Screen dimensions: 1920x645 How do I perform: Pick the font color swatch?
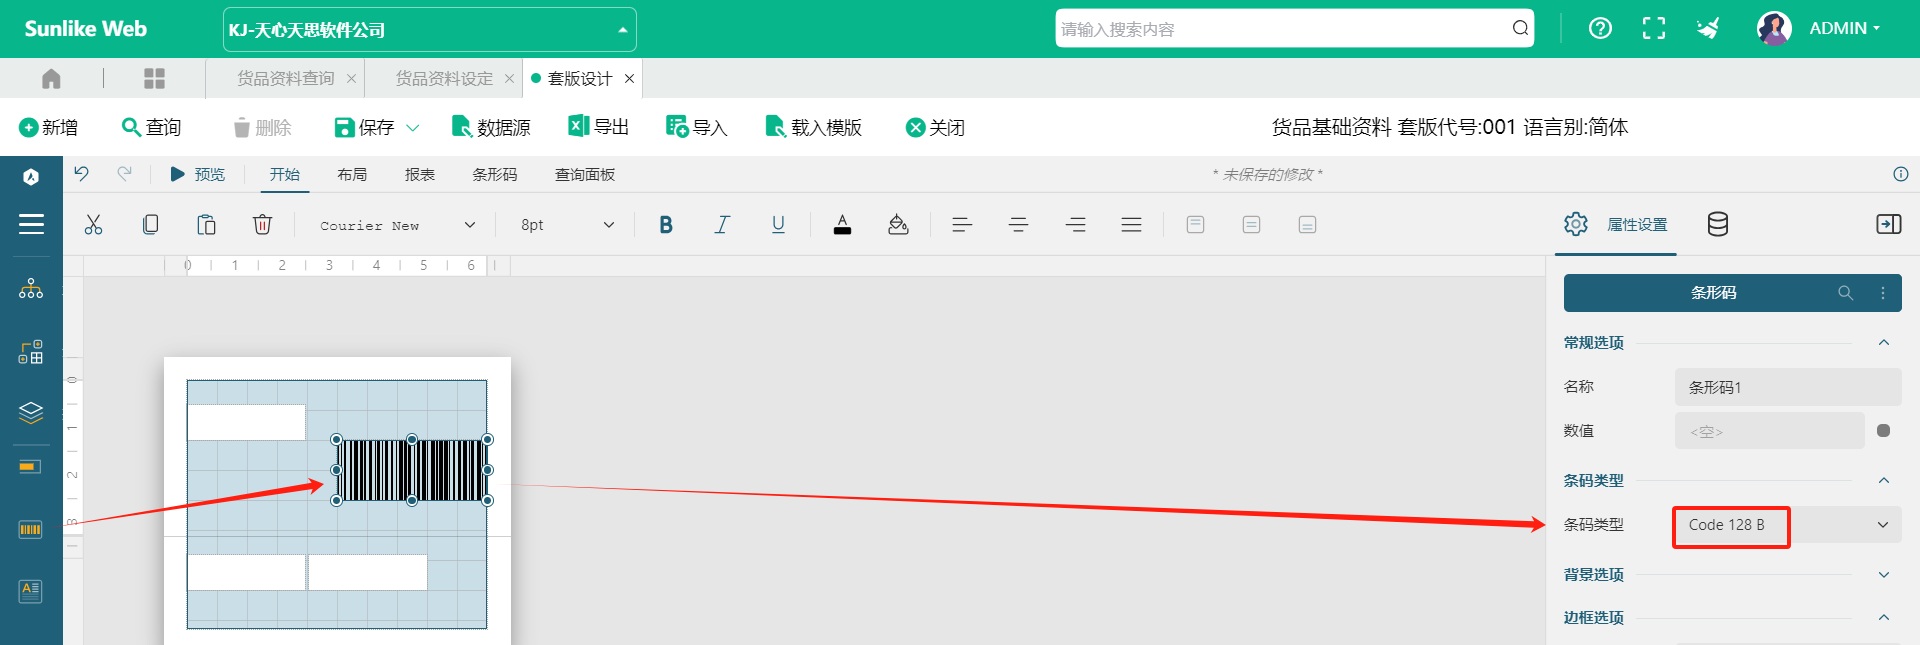click(842, 225)
